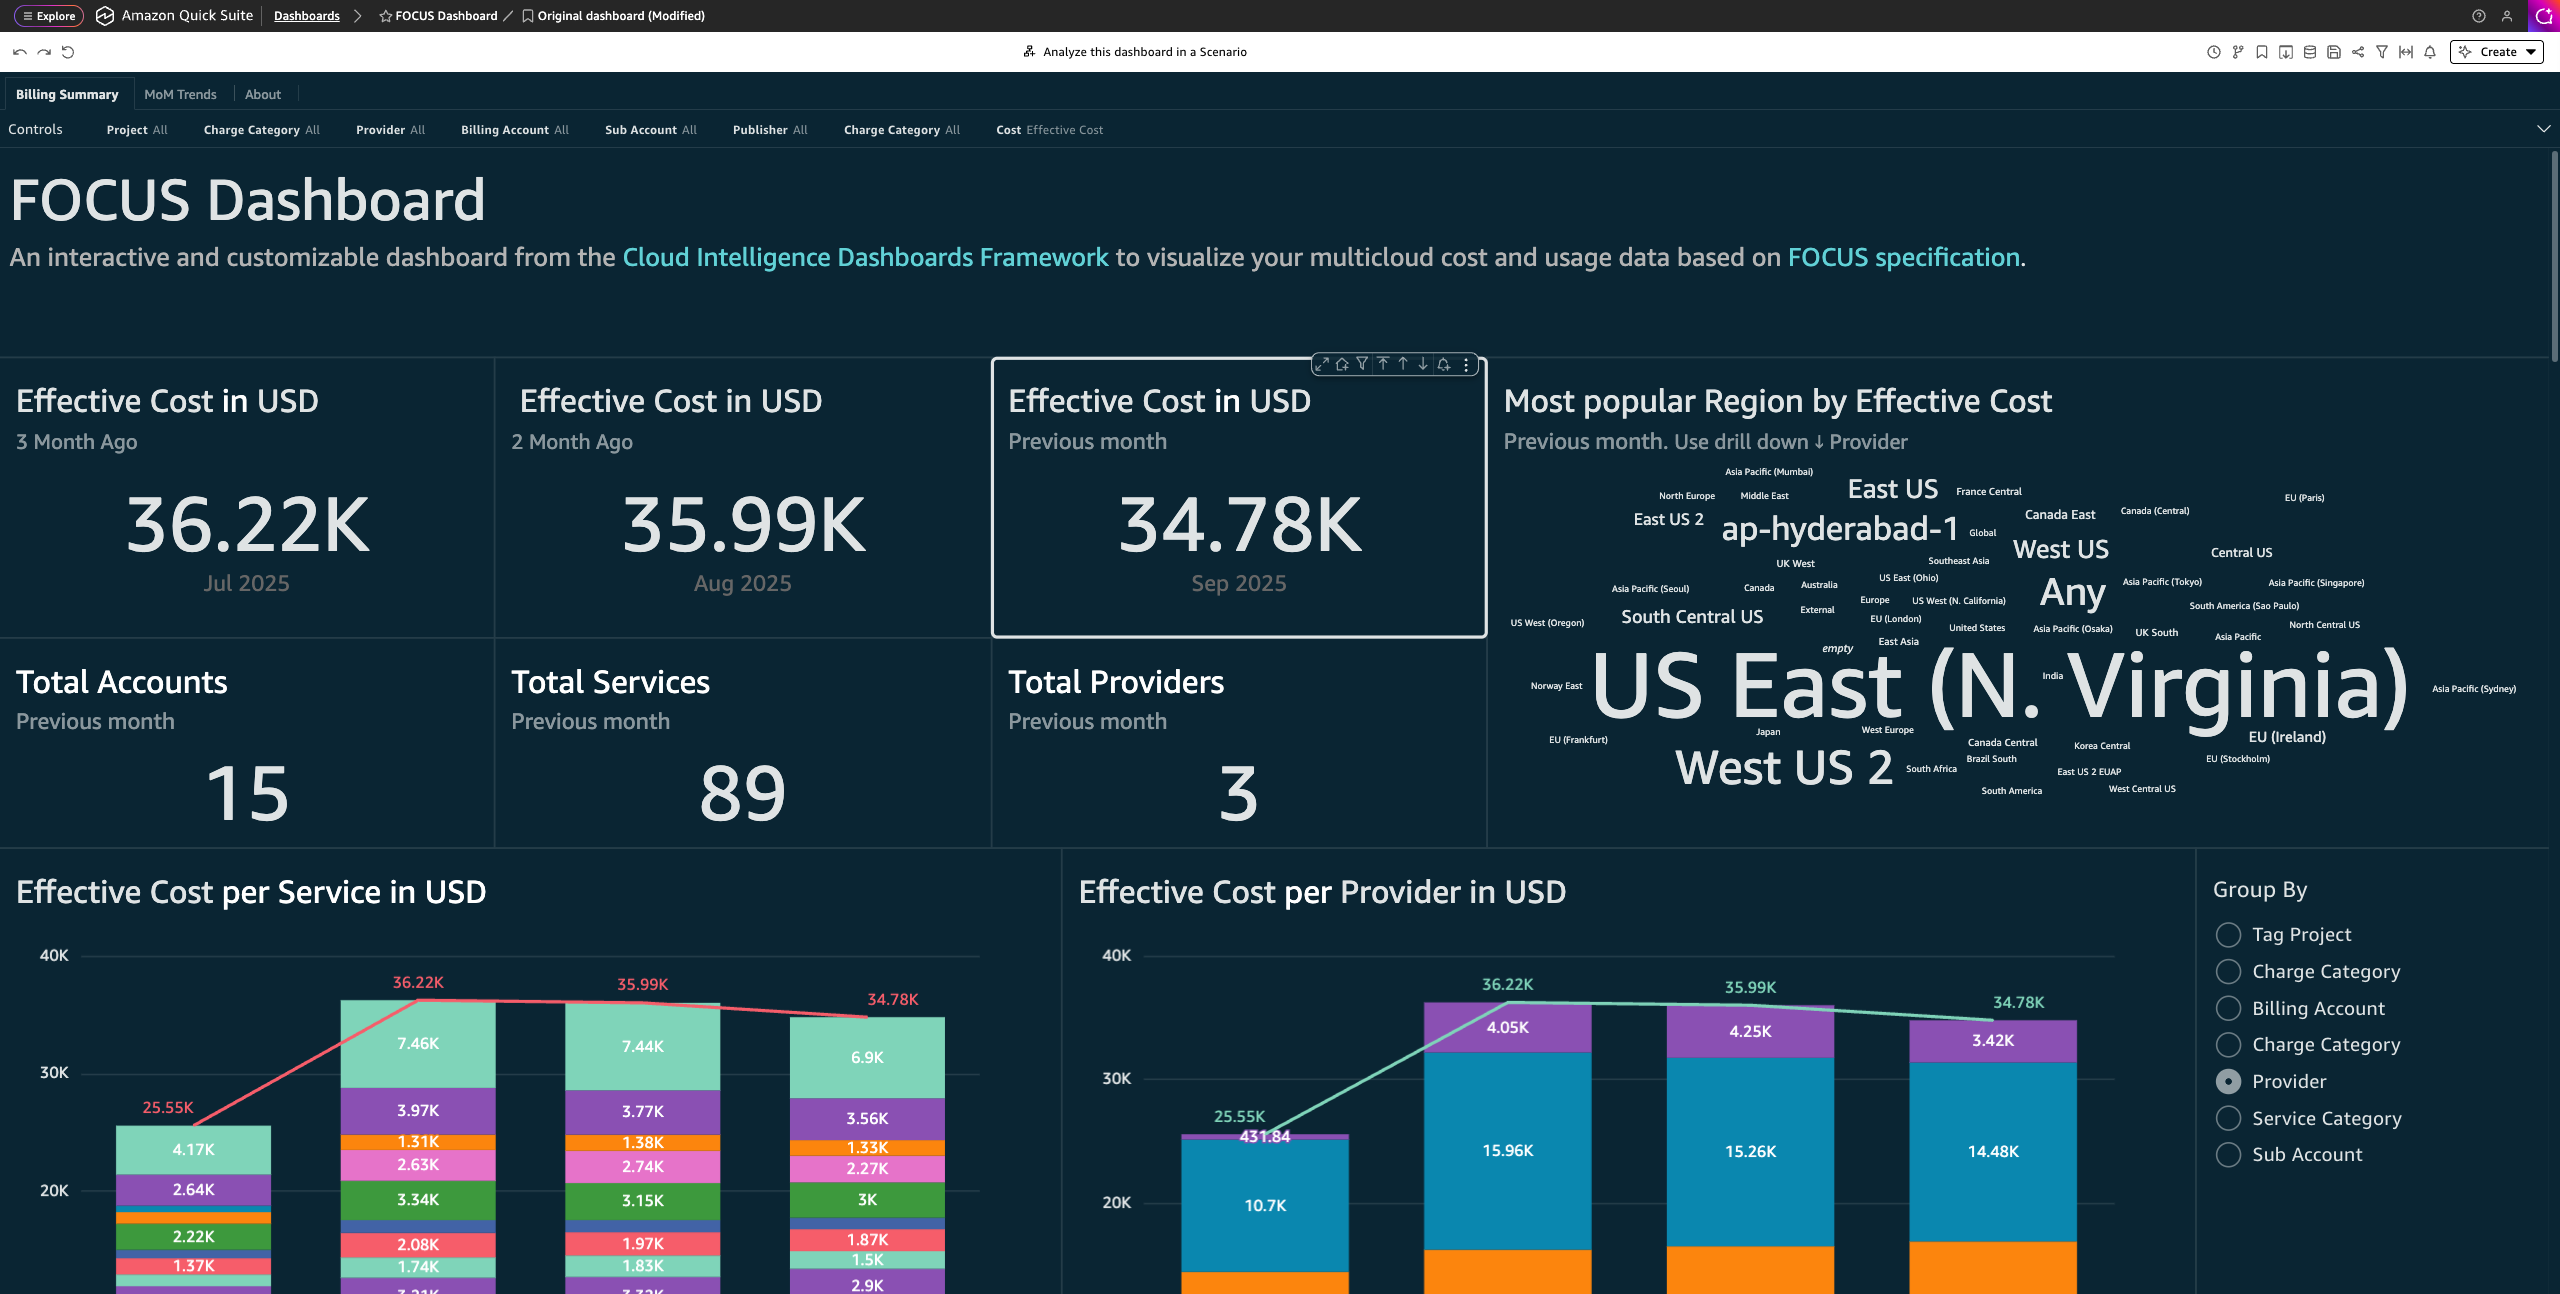Image resolution: width=2560 pixels, height=1294 pixels.
Task: Open the bookmarks icon in top toolbar
Action: (2262, 52)
